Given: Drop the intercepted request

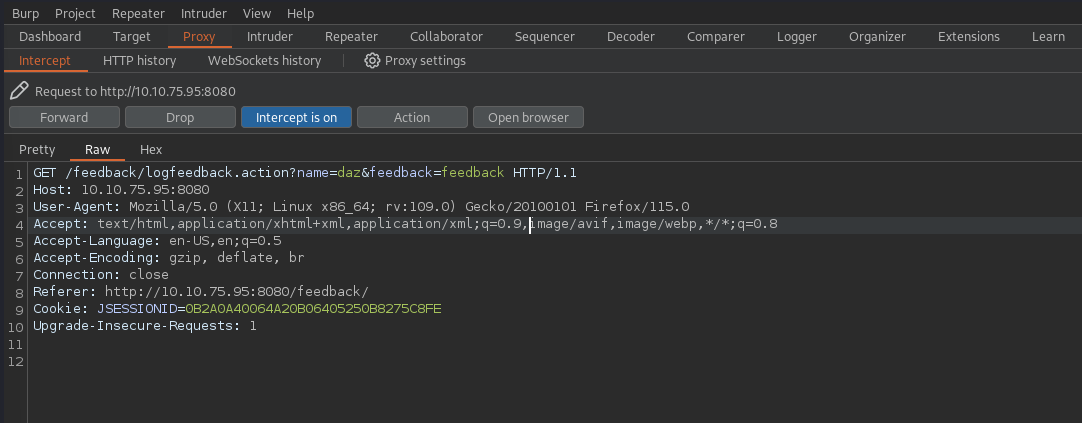Looking at the screenshot, I should 180,117.
